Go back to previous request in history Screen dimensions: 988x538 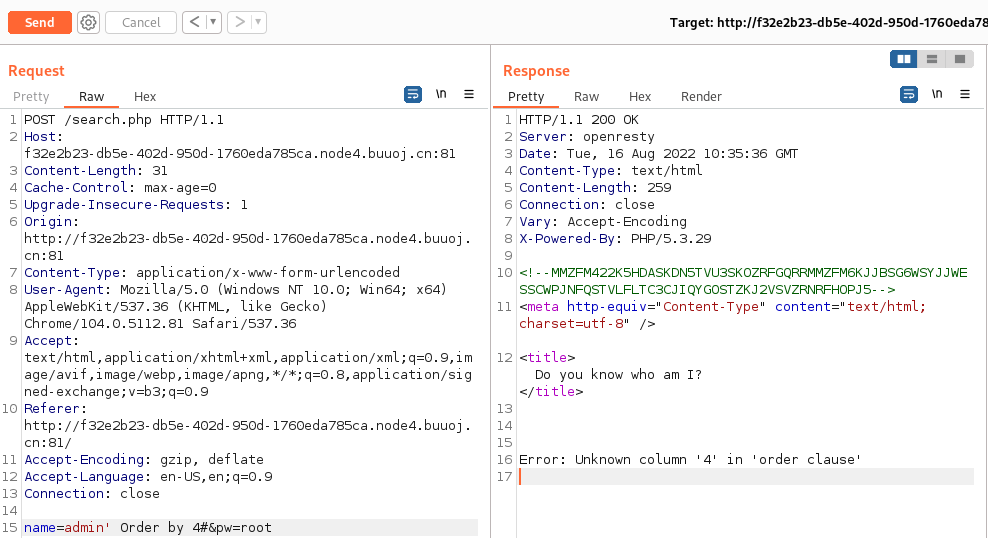(x=195, y=23)
